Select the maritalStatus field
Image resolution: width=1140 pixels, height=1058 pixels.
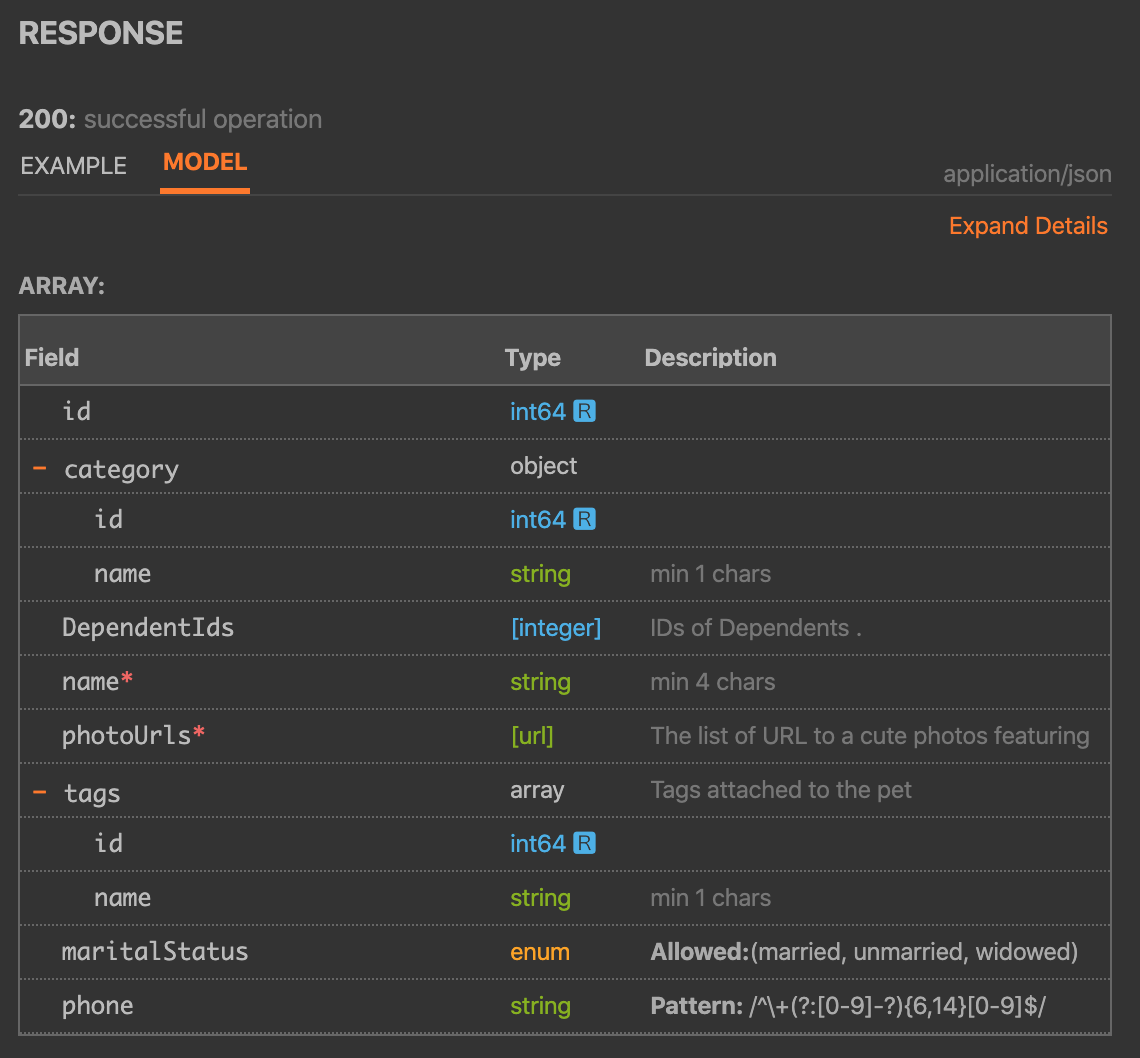[x=155, y=952]
